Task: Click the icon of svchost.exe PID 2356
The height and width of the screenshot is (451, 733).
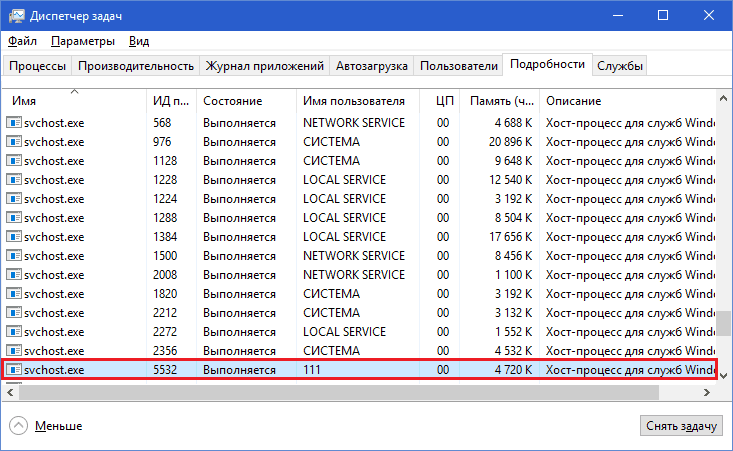Action: [x=14, y=351]
